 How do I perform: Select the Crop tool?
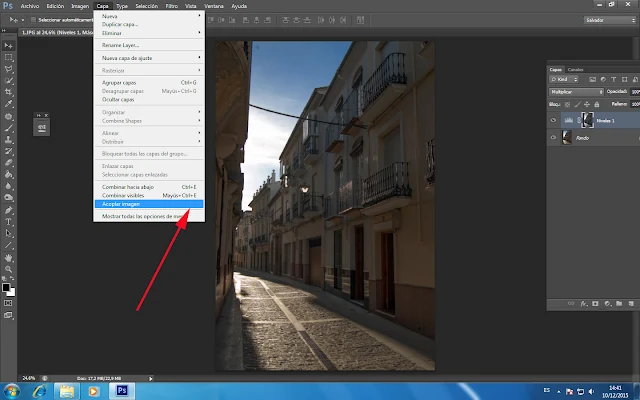coord(9,92)
